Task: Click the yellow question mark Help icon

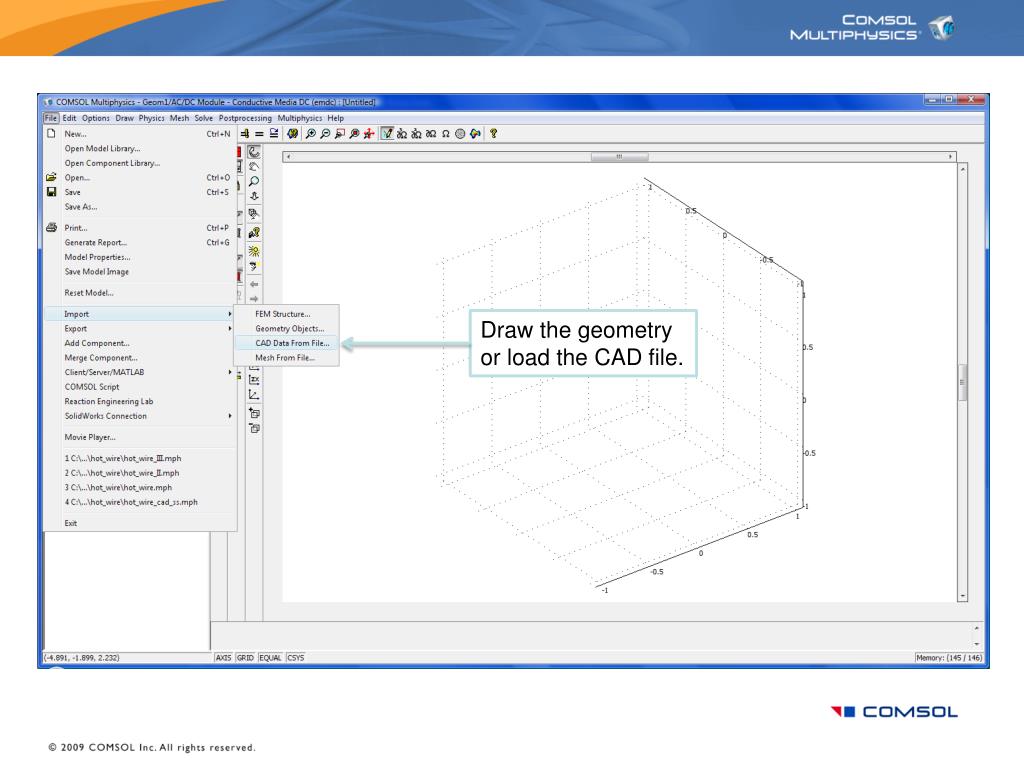Action: point(494,134)
